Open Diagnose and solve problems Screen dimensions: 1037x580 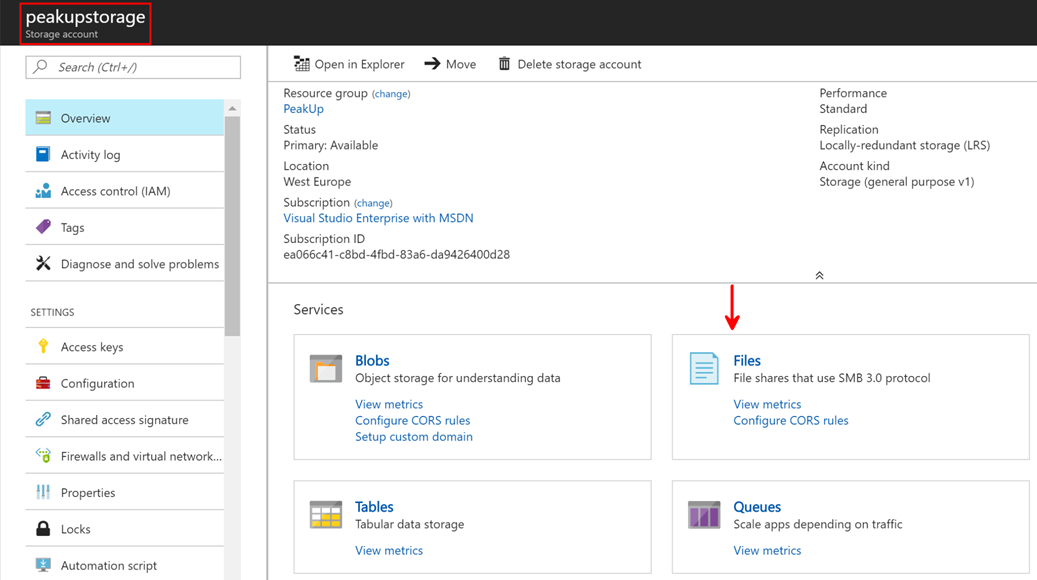coord(124,263)
